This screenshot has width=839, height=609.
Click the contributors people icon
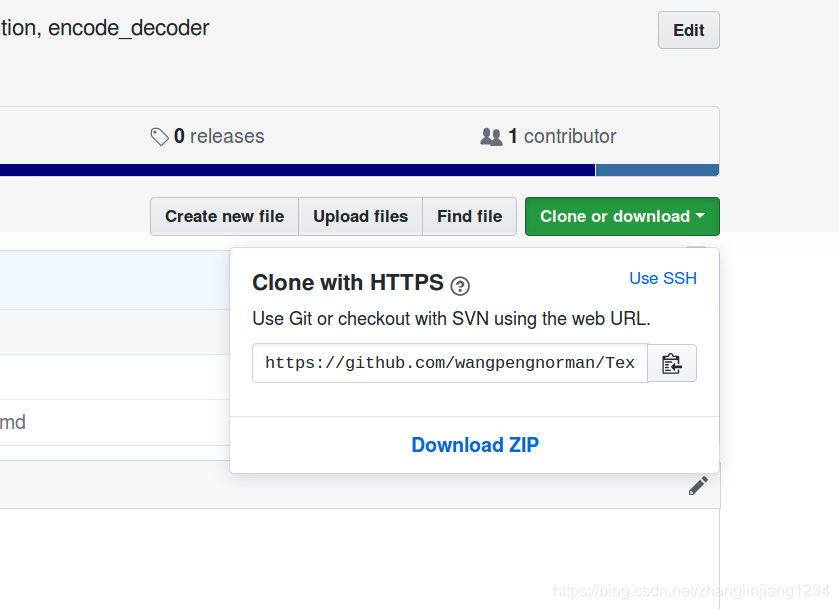pyautogui.click(x=491, y=137)
